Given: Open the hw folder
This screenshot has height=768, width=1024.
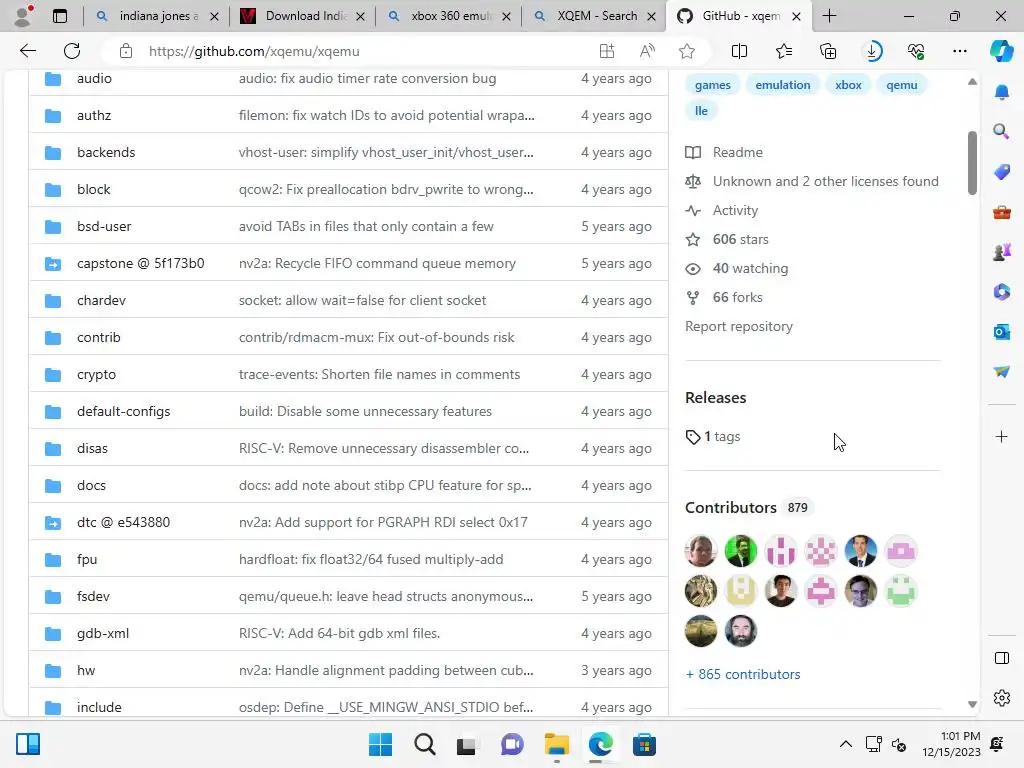Looking at the screenshot, I should coord(86,670).
